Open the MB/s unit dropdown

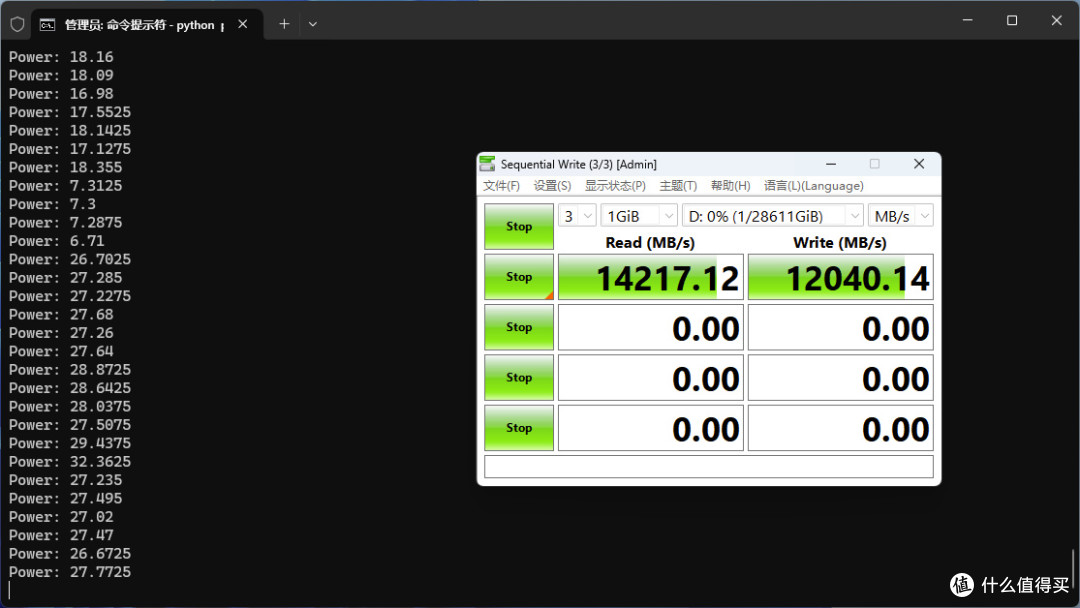tap(901, 216)
